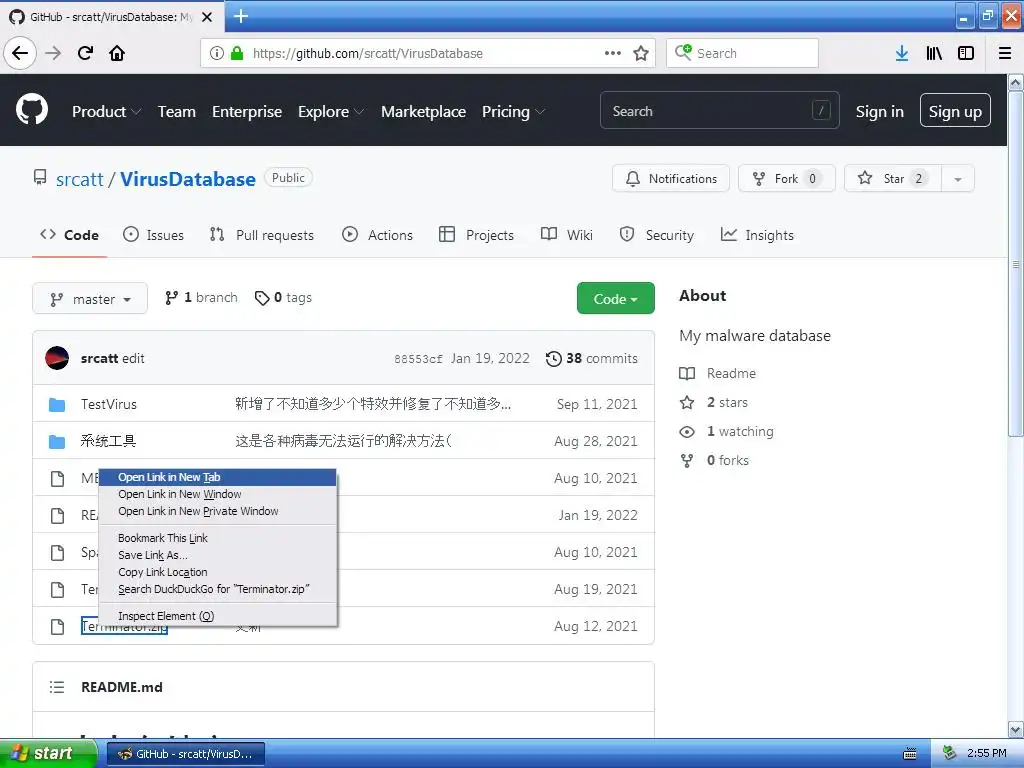Switch to the Pull requests tab

[262, 234]
